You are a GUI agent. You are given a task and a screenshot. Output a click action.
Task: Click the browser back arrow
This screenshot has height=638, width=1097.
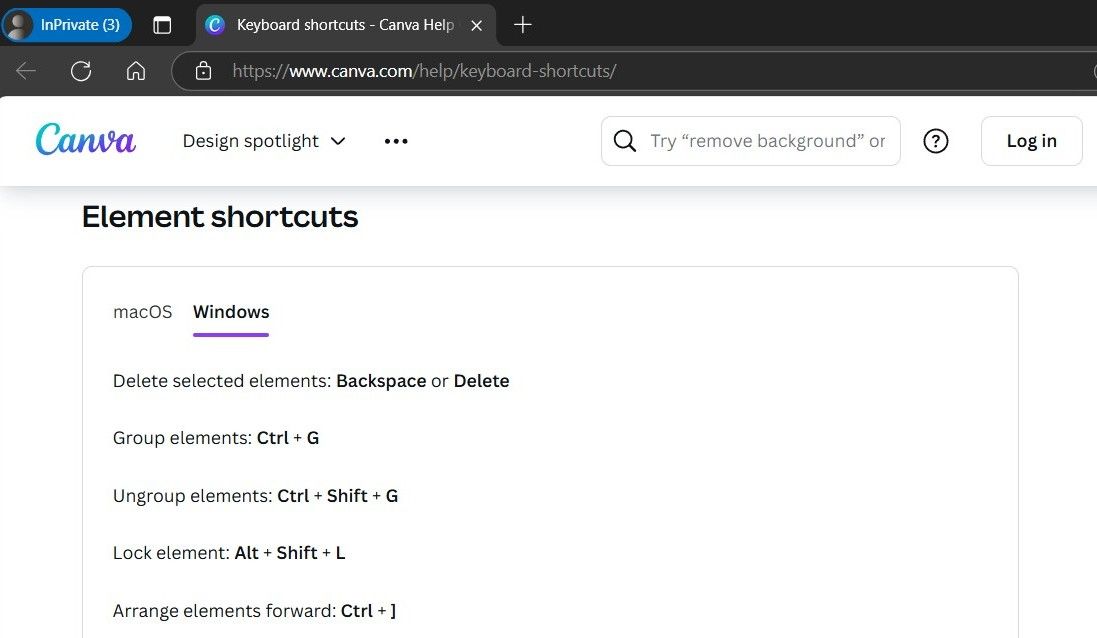[x=25, y=70]
